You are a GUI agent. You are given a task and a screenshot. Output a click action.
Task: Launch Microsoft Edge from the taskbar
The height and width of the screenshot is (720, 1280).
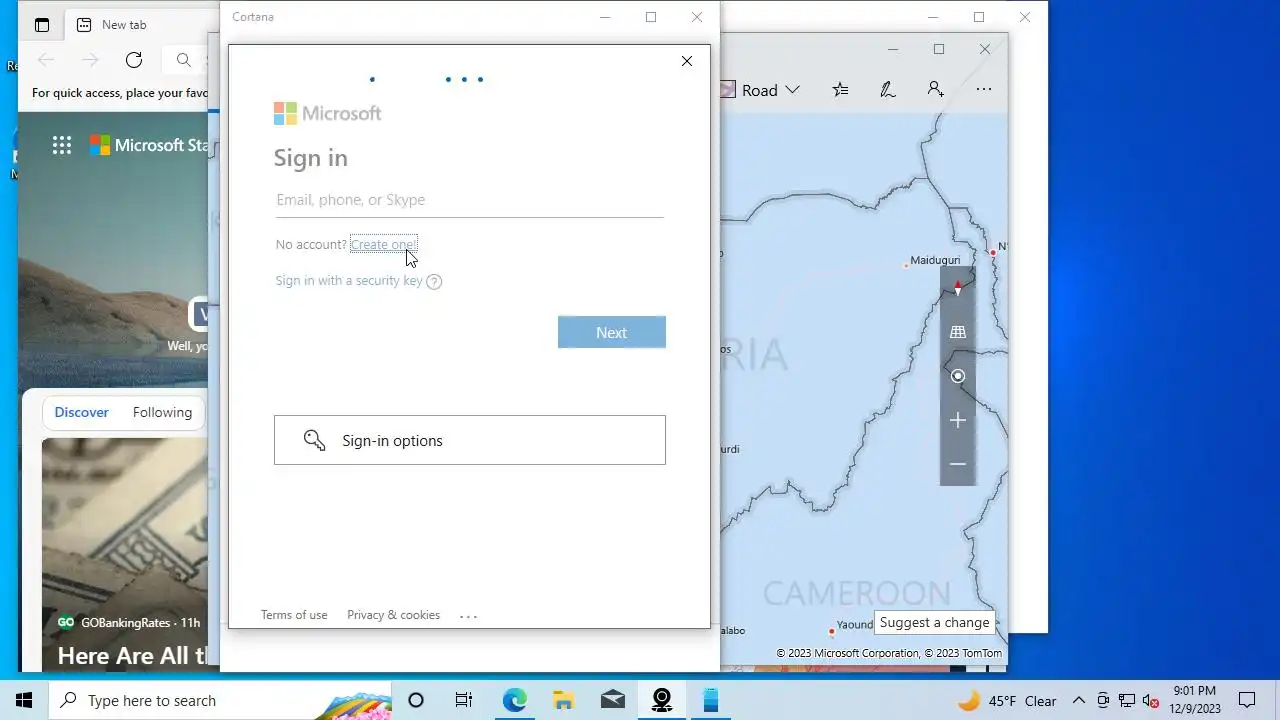(514, 700)
